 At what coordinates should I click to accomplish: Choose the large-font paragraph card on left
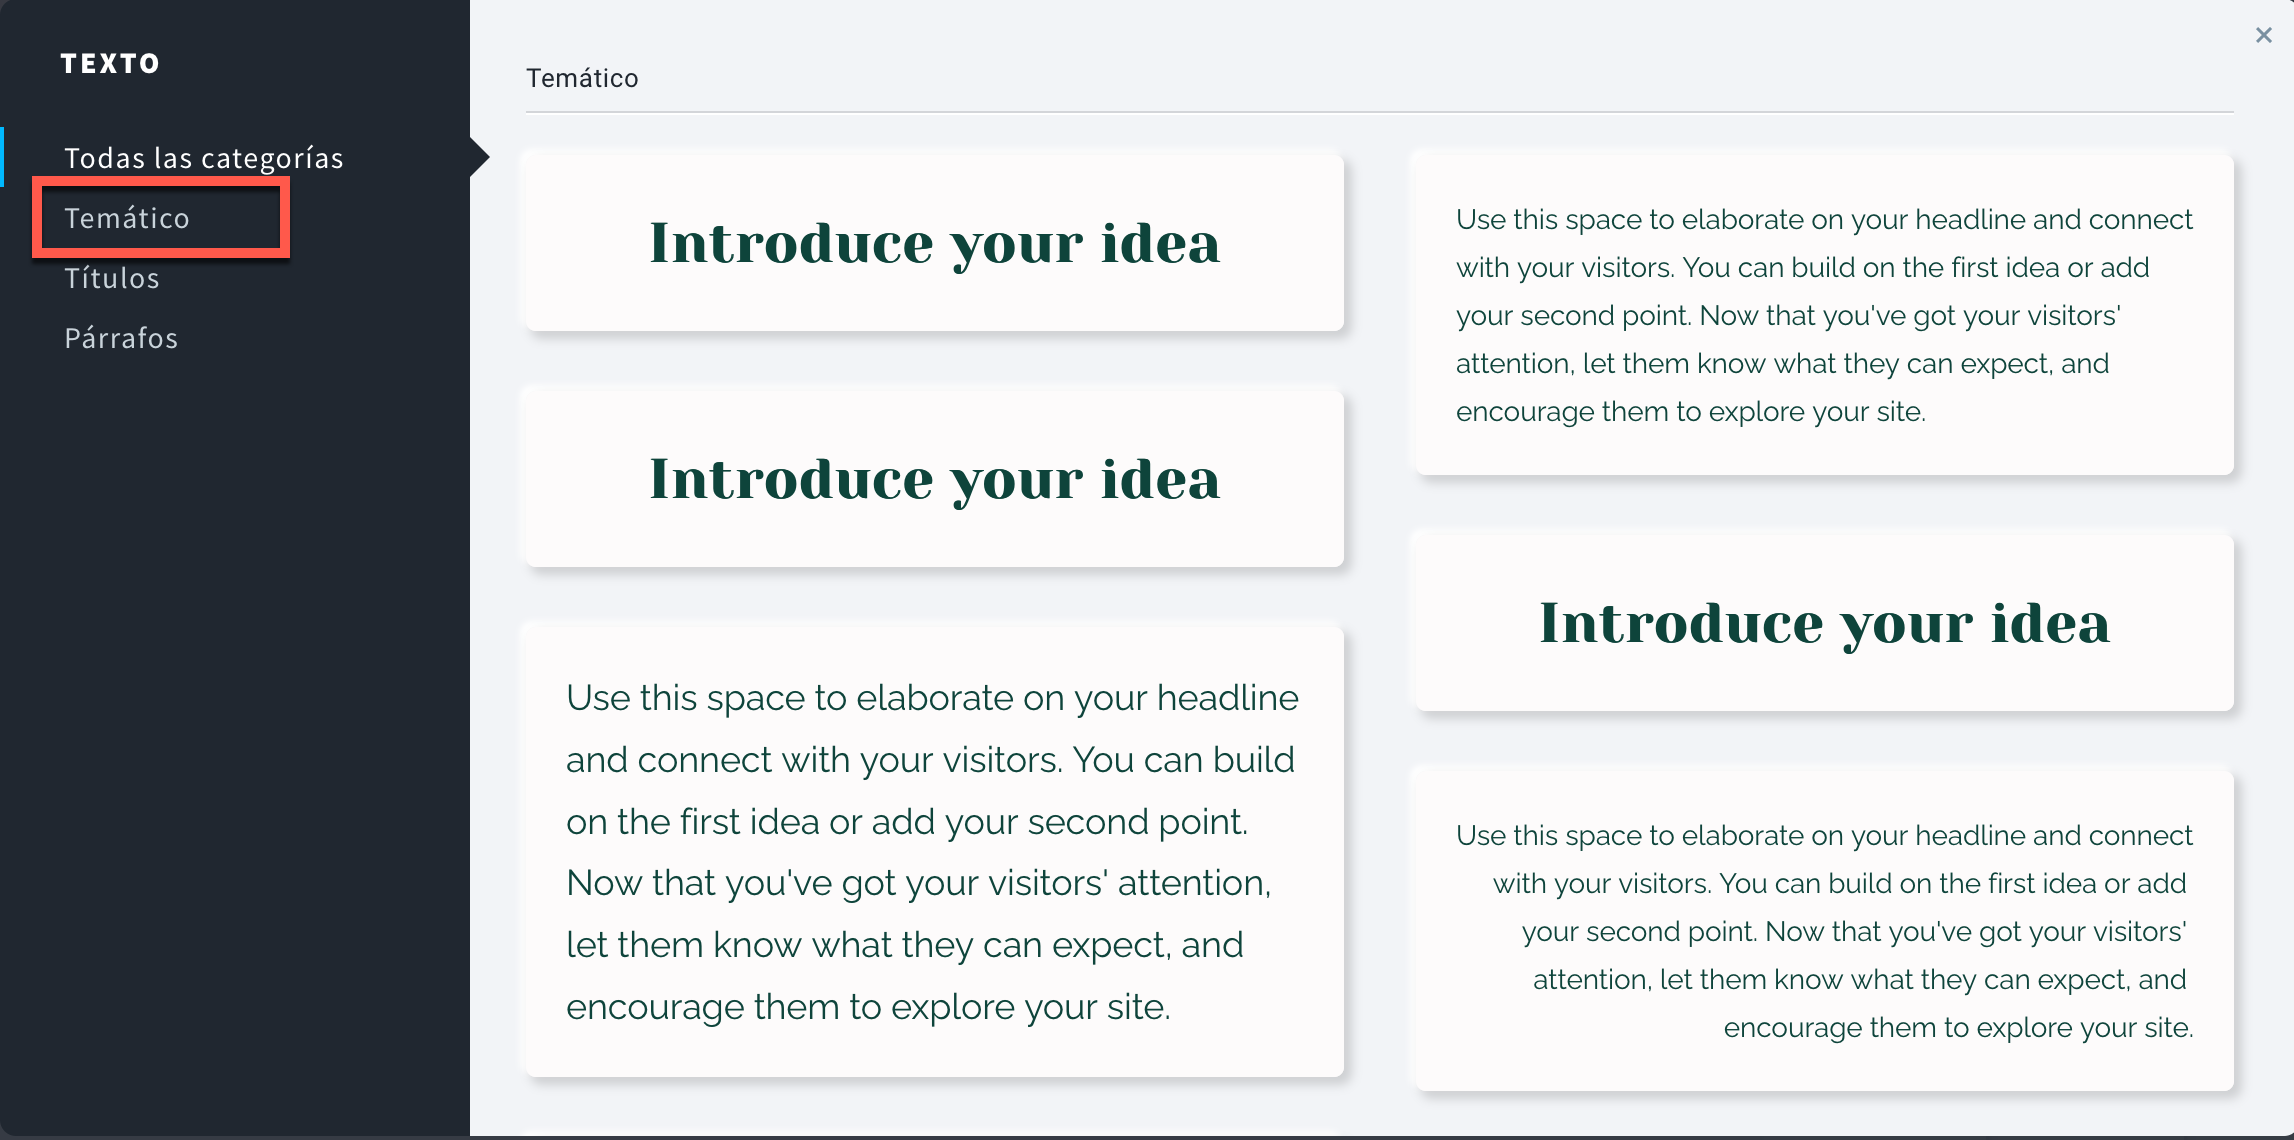[934, 852]
